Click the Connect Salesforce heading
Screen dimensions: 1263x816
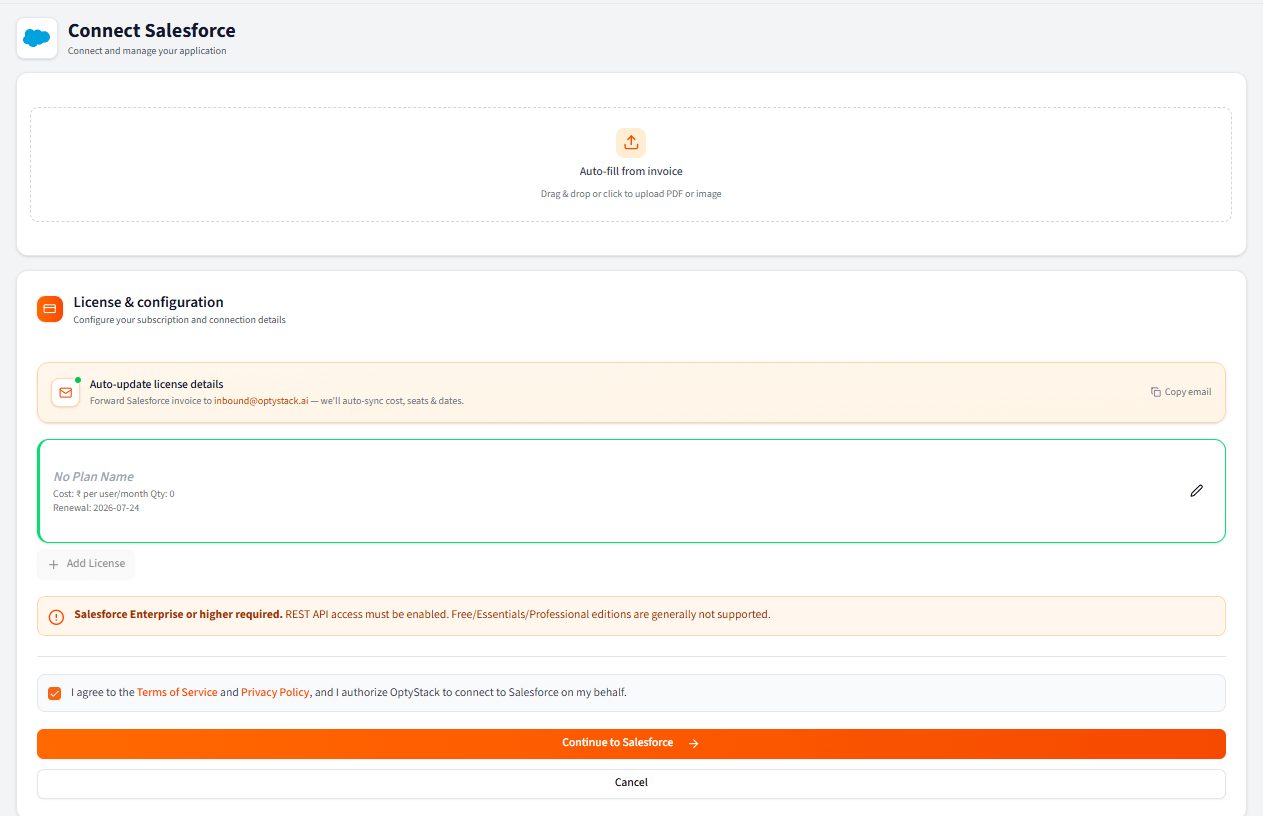click(x=152, y=31)
